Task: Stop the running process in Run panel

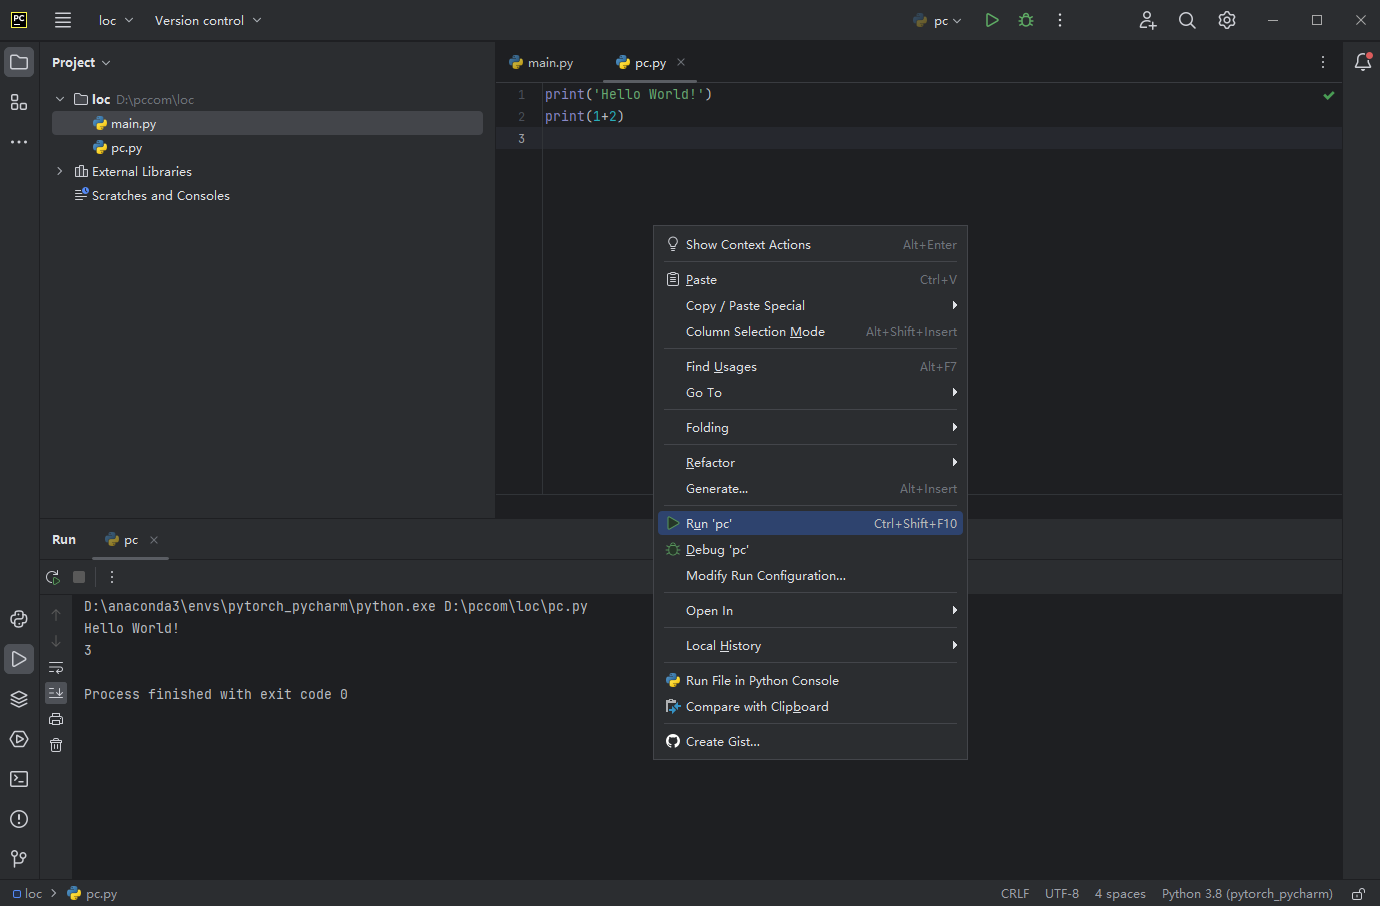Action: point(79,577)
